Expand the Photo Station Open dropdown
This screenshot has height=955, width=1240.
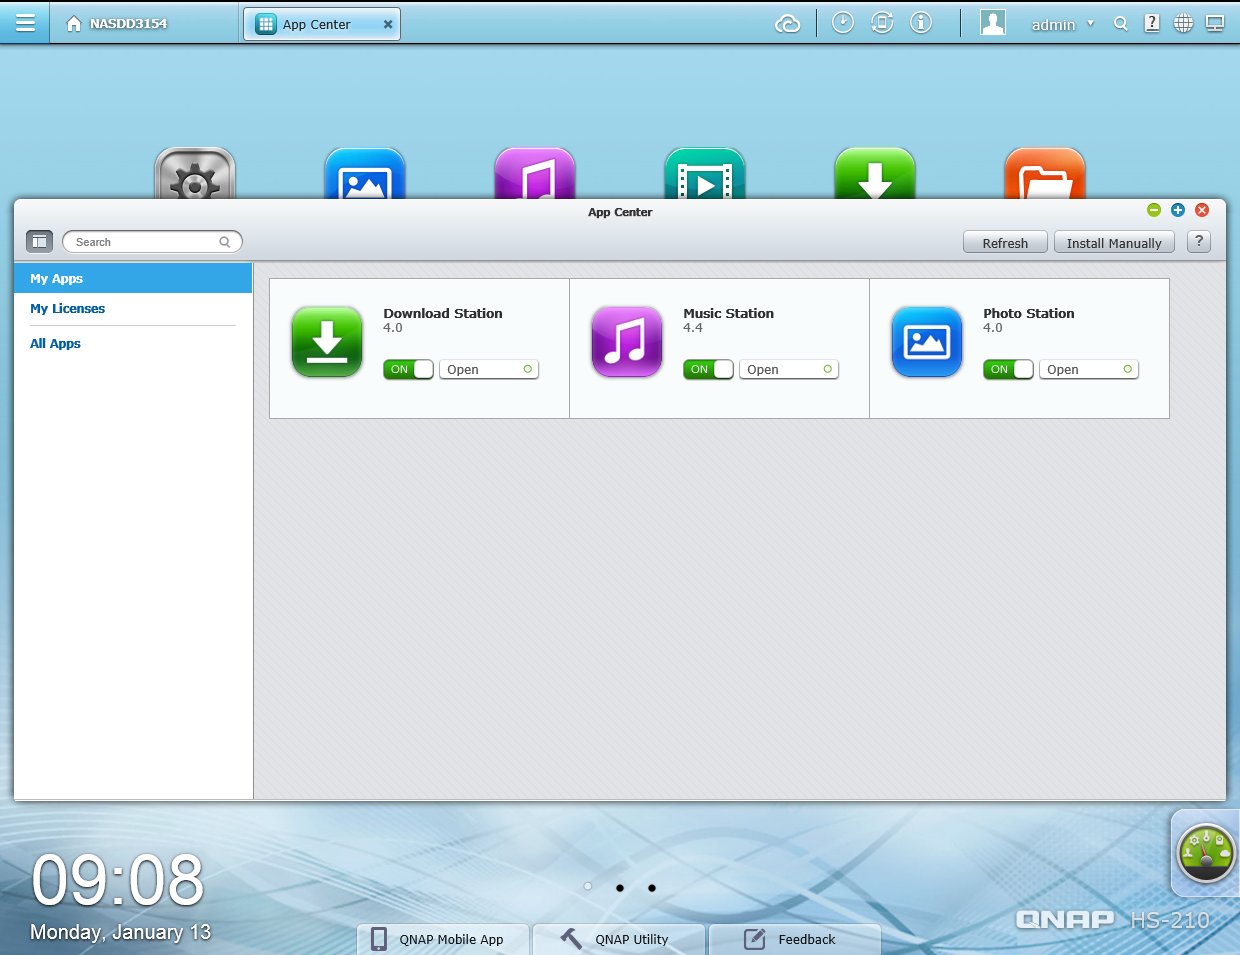coord(1089,369)
